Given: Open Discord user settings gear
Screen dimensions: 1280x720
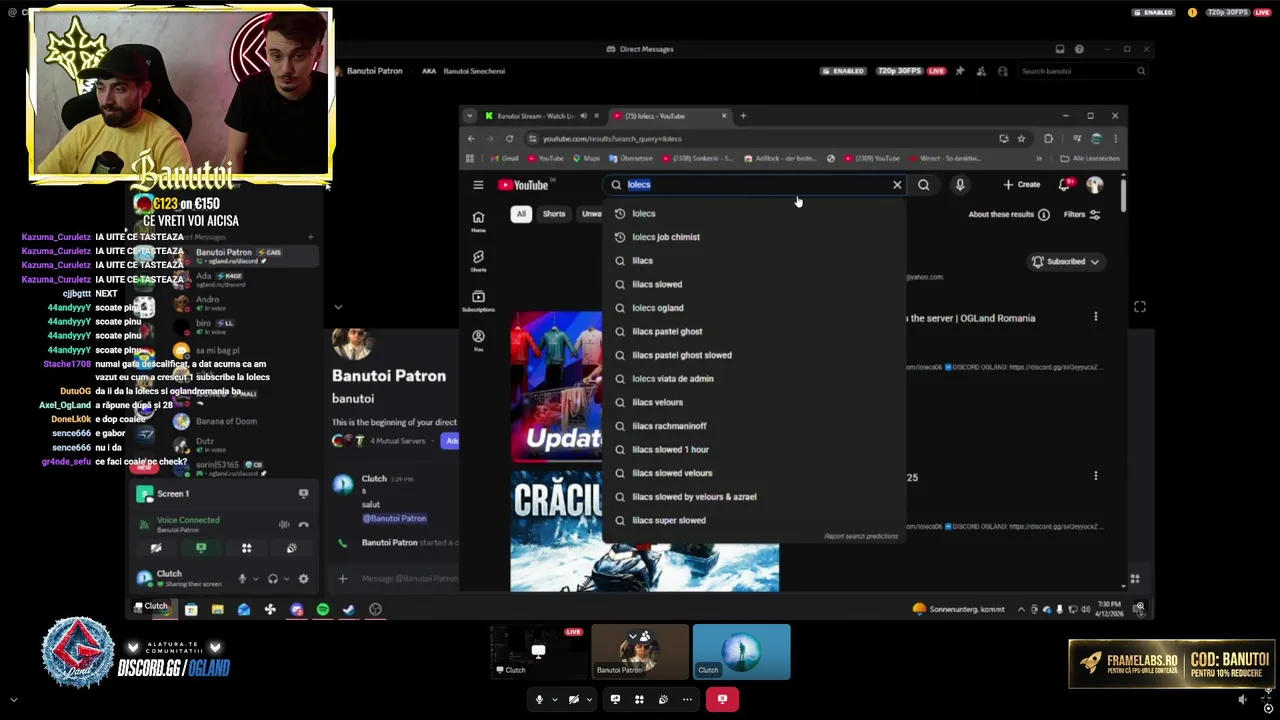Looking at the screenshot, I should tap(303, 578).
